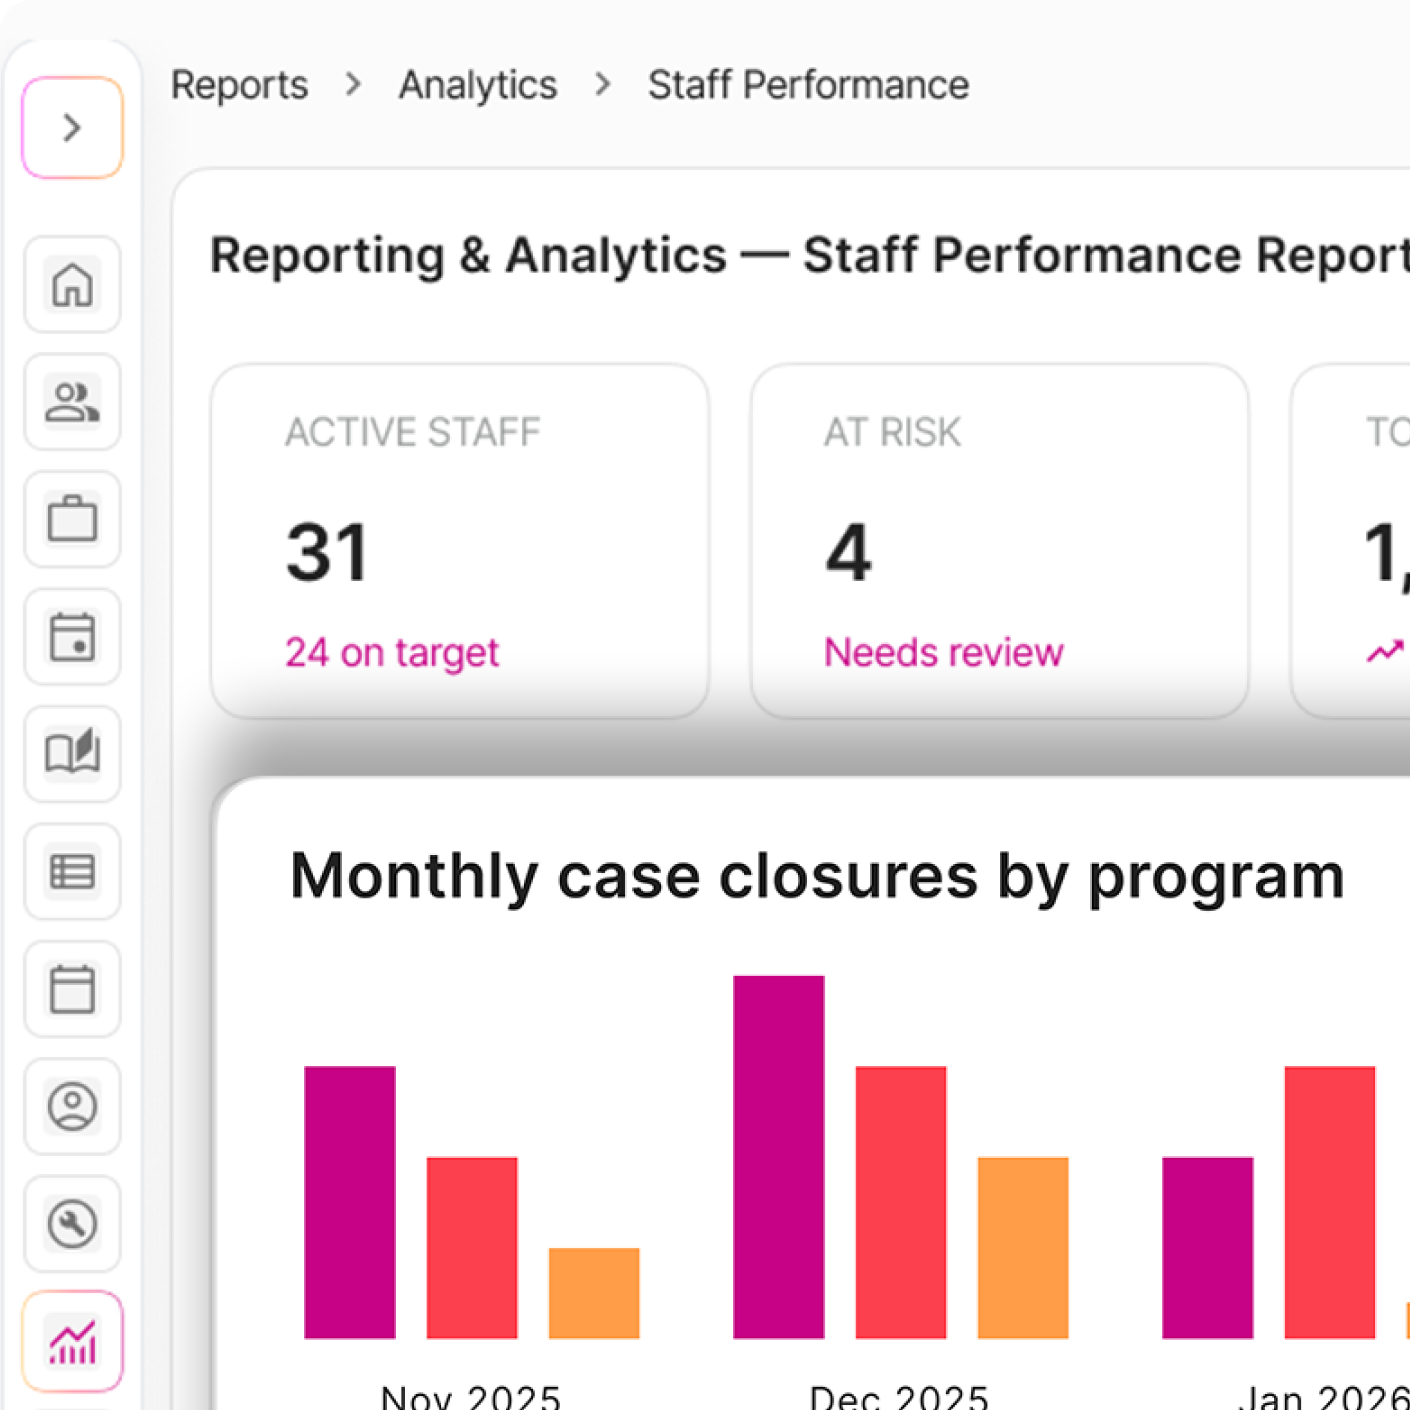Click the trending arrow on the rightmost card
1410x1410 pixels.
pos(1384,651)
